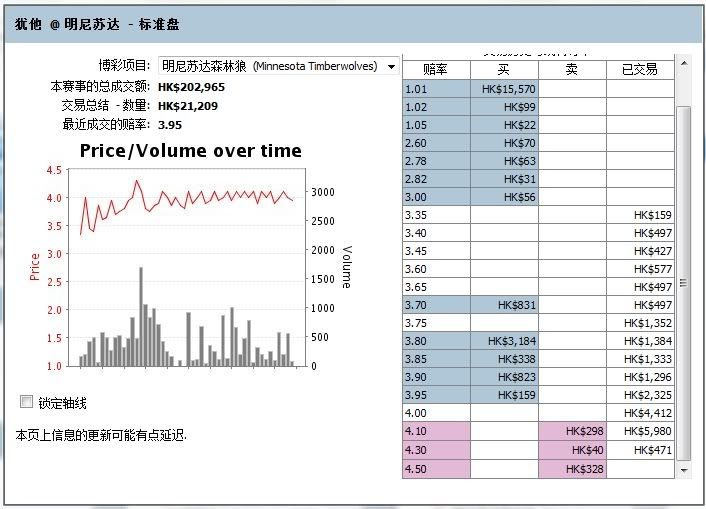
Task: Choose the HK$3,184 buy cell at 3.80
Action: pos(504,341)
